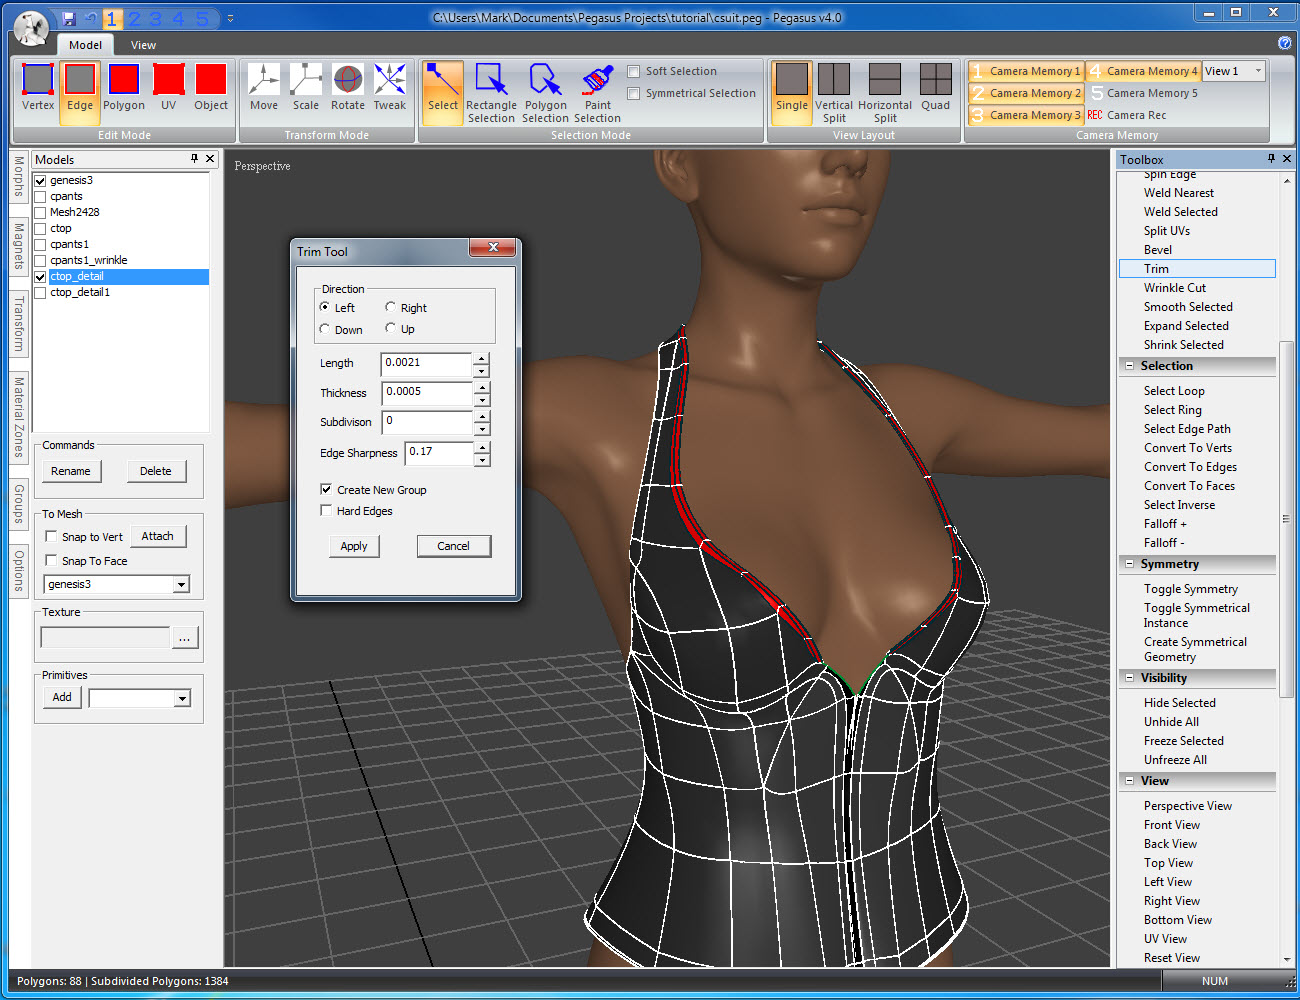Enable Snap to Vert checkbox
Screen dimensions: 1300x1000
pyautogui.click(x=51, y=536)
